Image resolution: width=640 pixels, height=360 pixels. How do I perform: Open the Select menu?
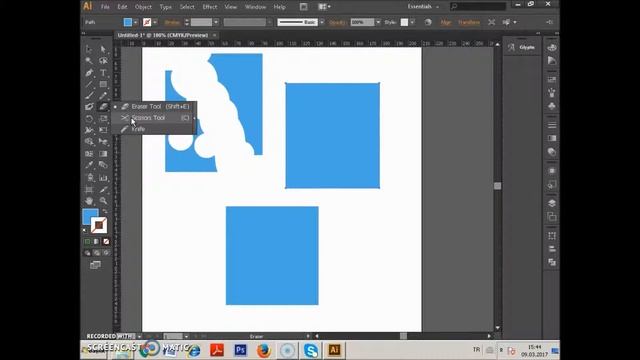[x=187, y=7]
